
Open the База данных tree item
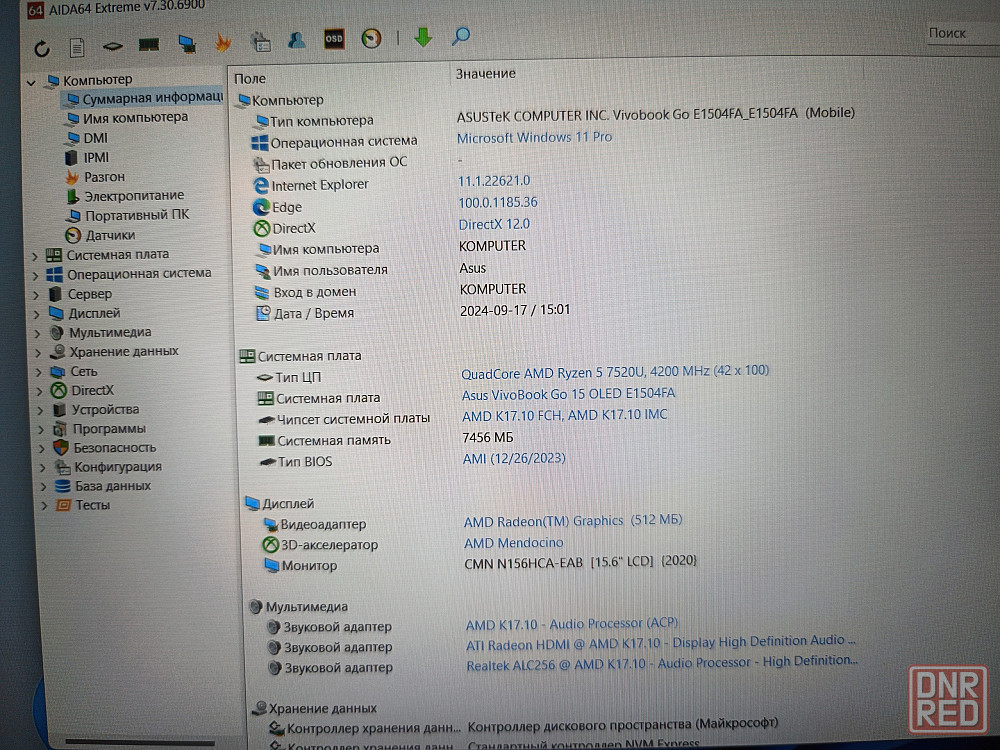pos(103,486)
